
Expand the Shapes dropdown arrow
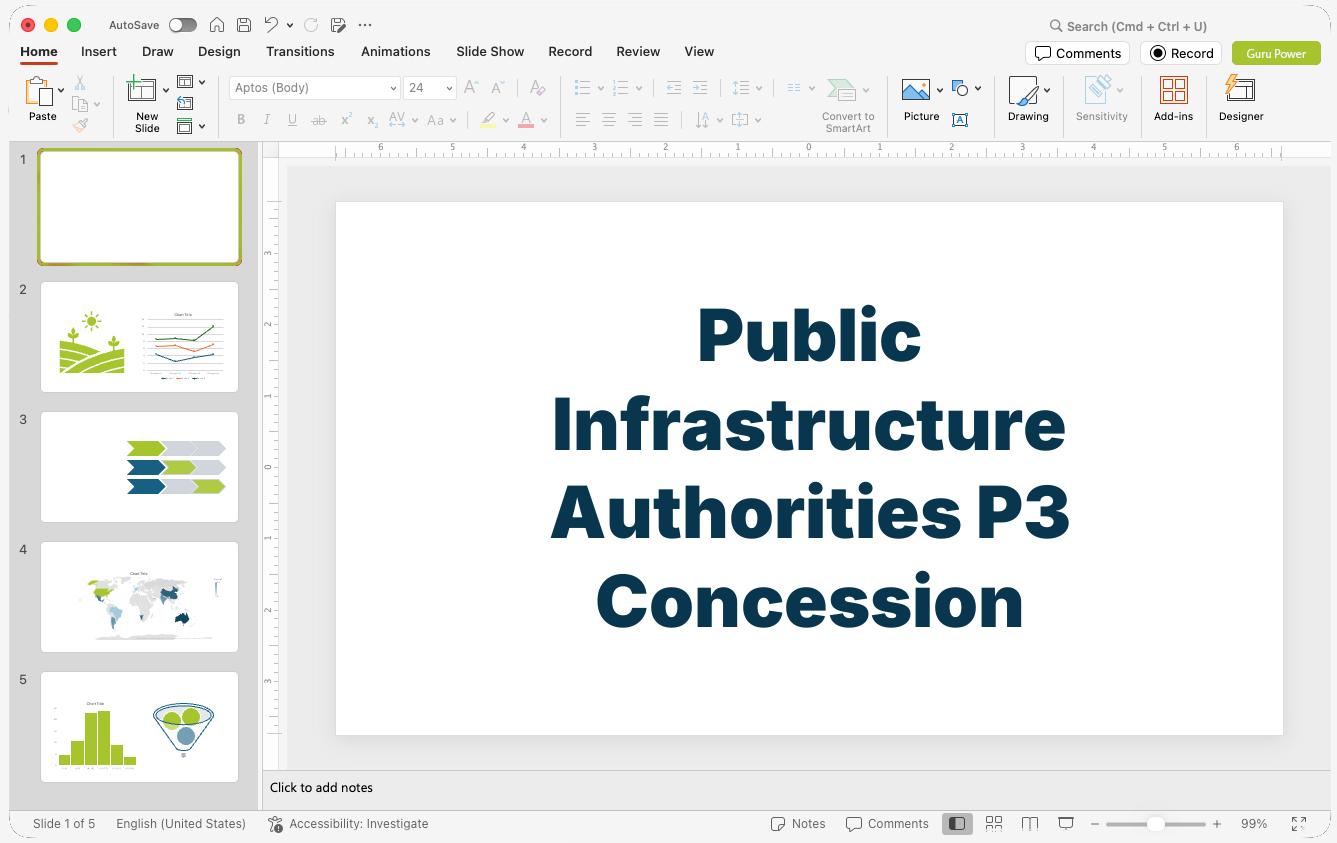coord(978,88)
